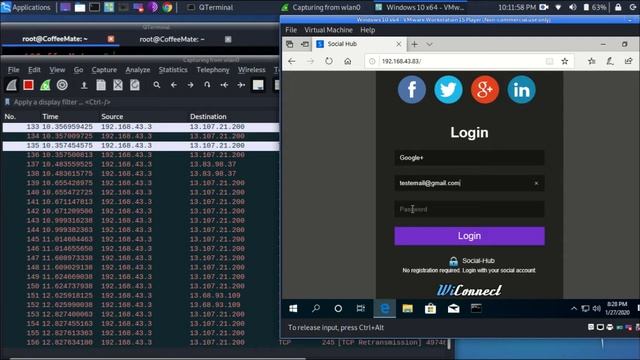Go back to previous packet arrow in Wireshark

[174, 85]
